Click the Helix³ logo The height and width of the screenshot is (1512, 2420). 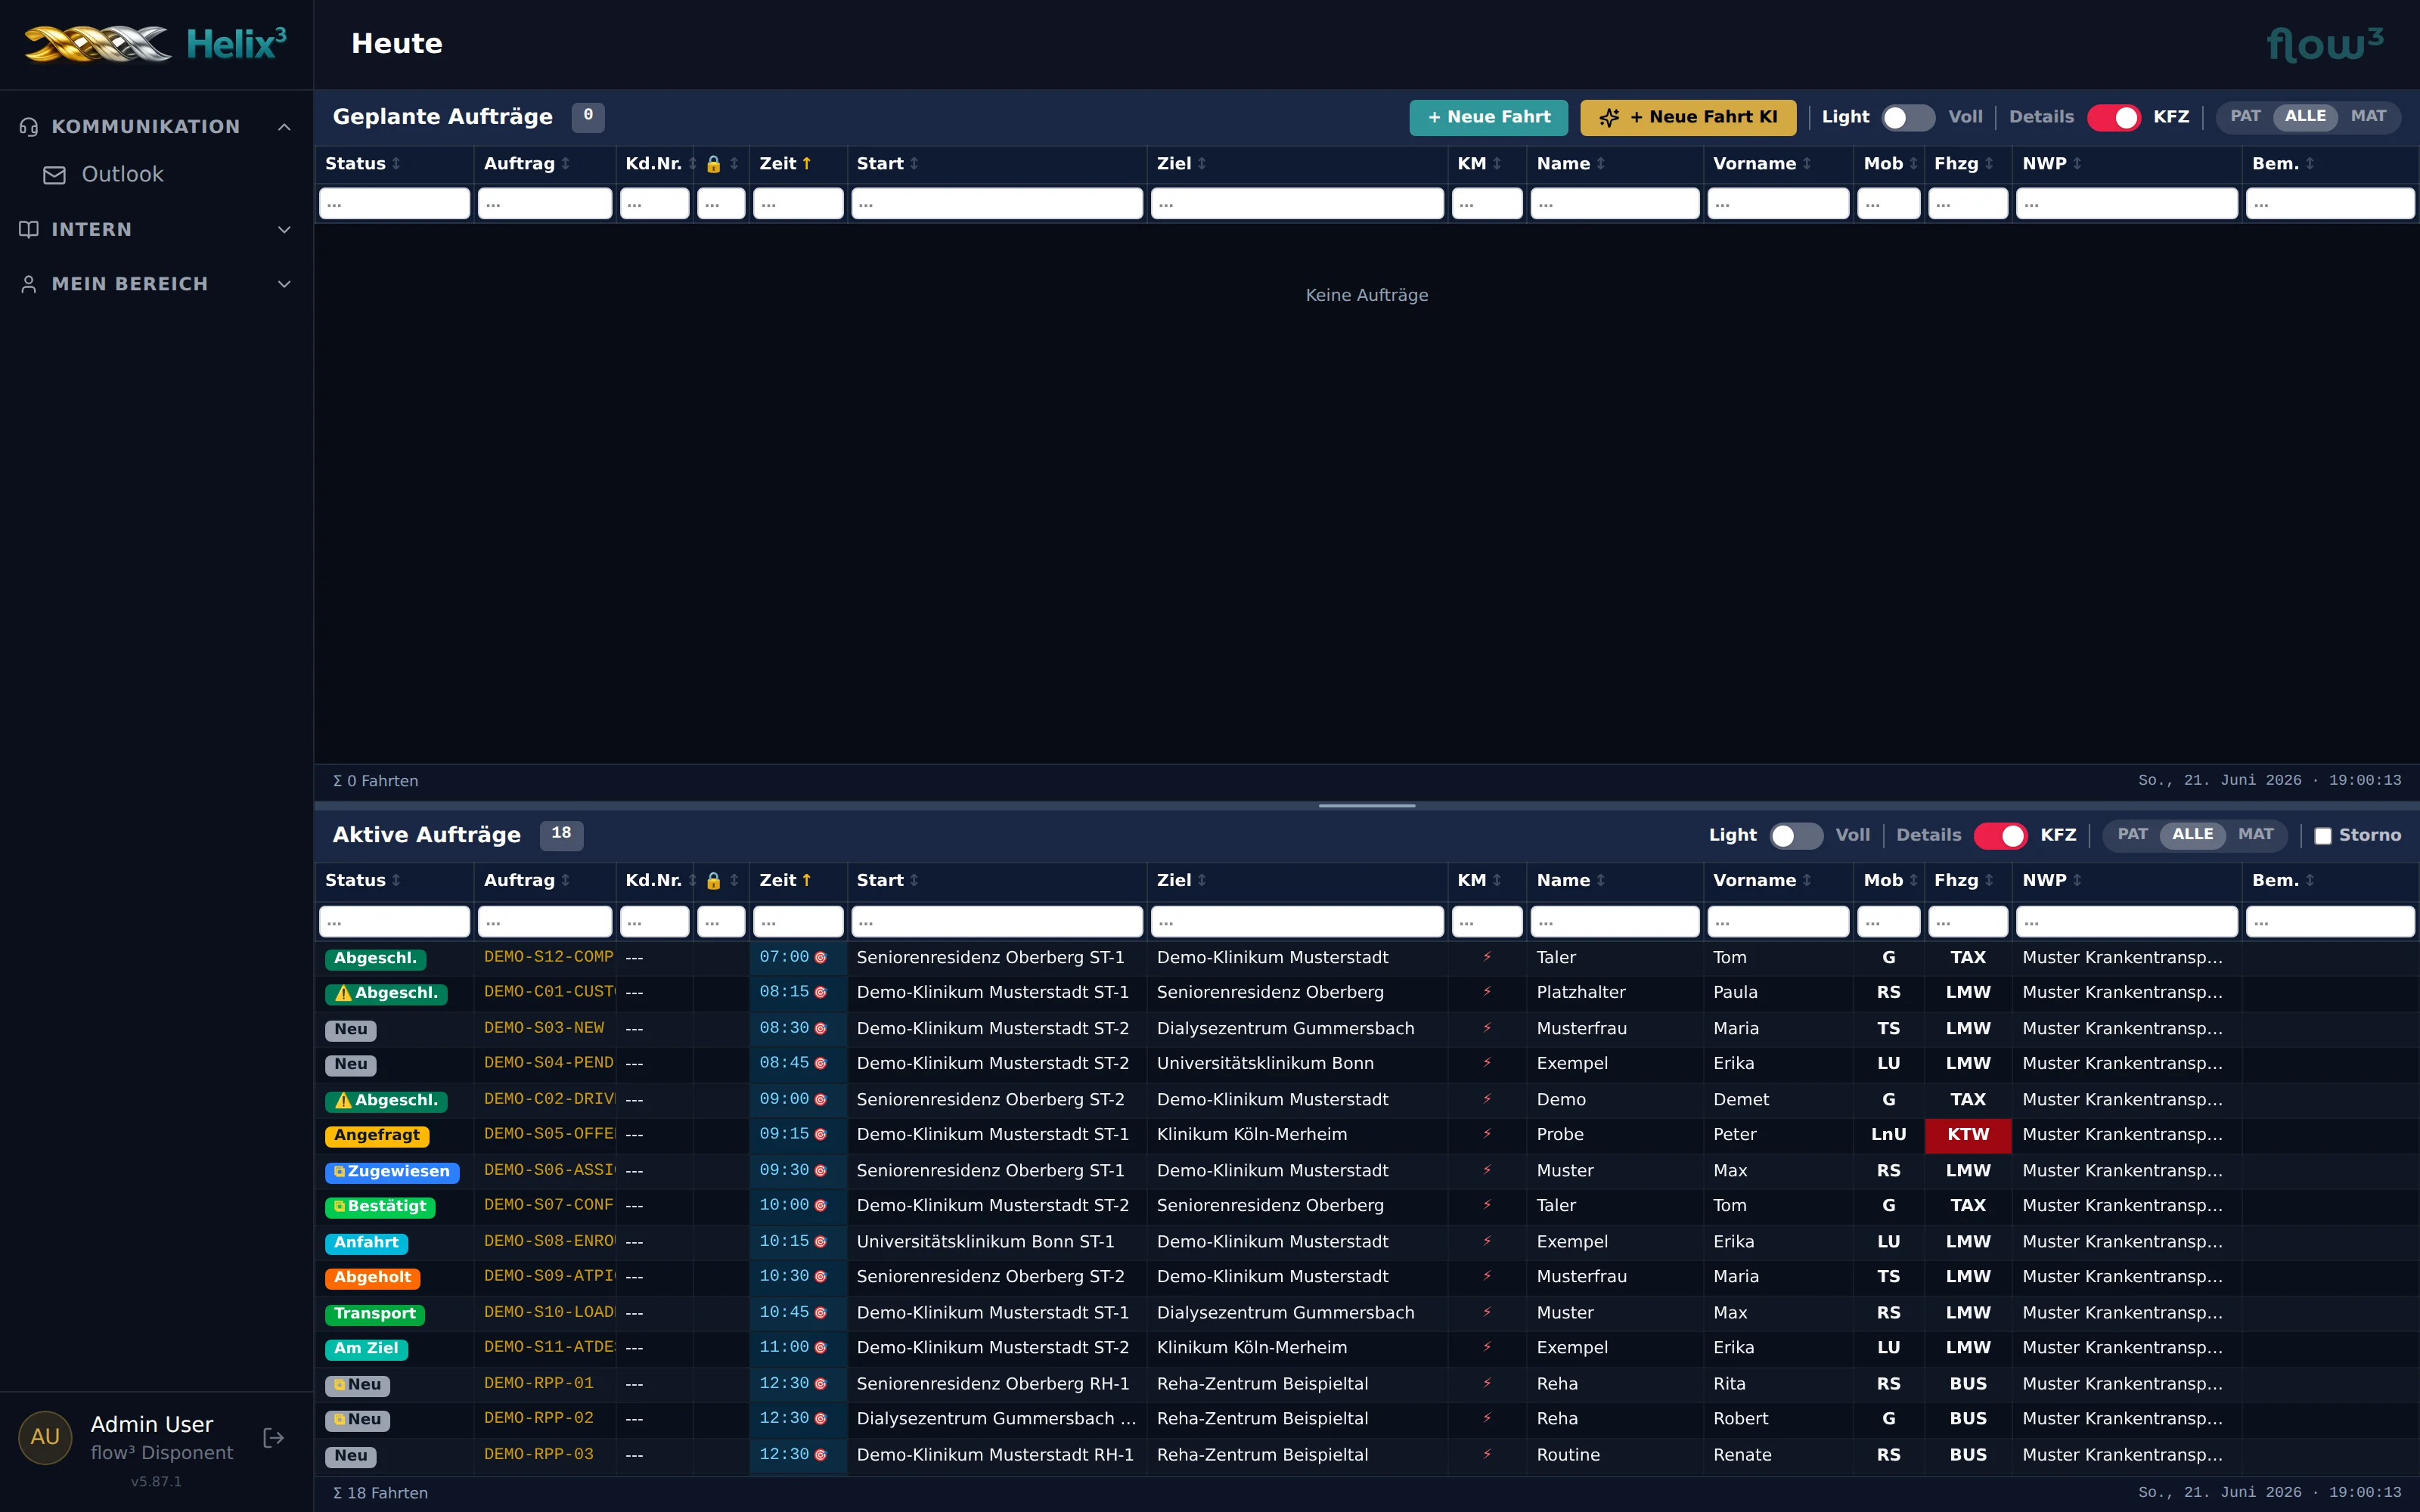coord(155,44)
